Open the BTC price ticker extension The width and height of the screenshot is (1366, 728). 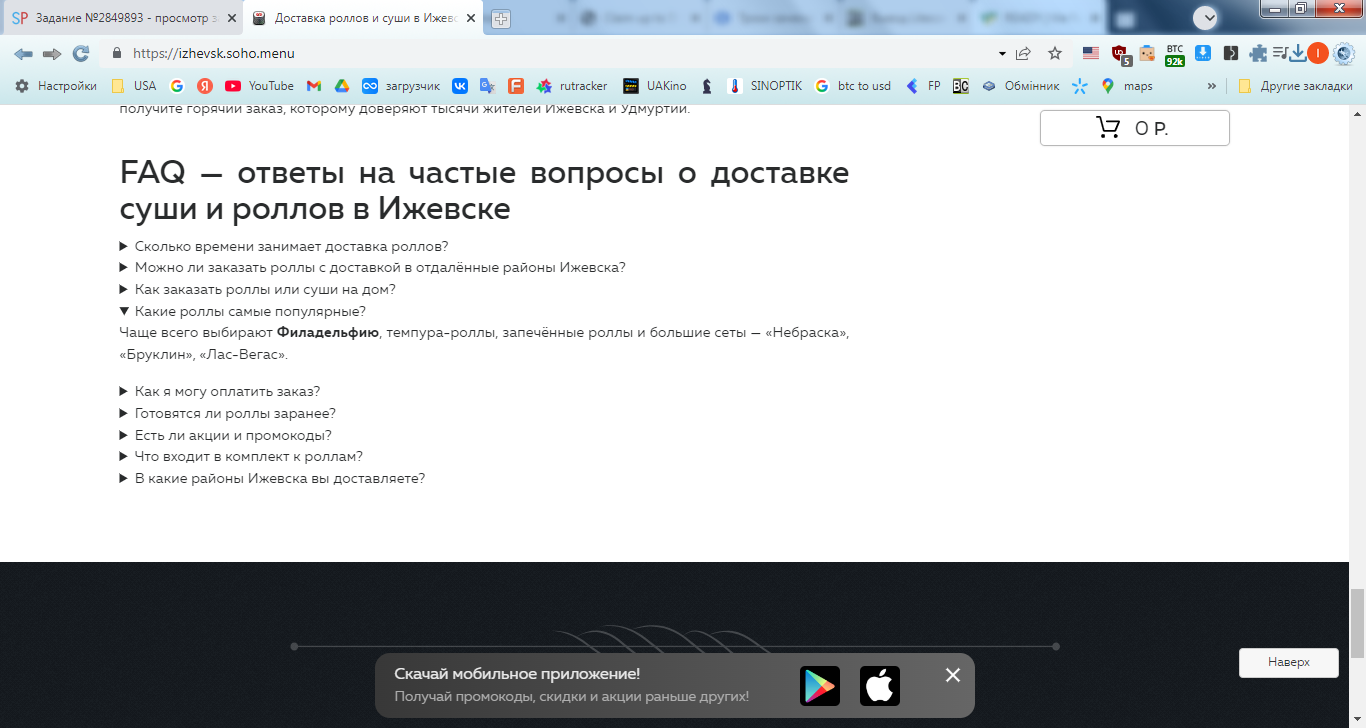[1175, 54]
